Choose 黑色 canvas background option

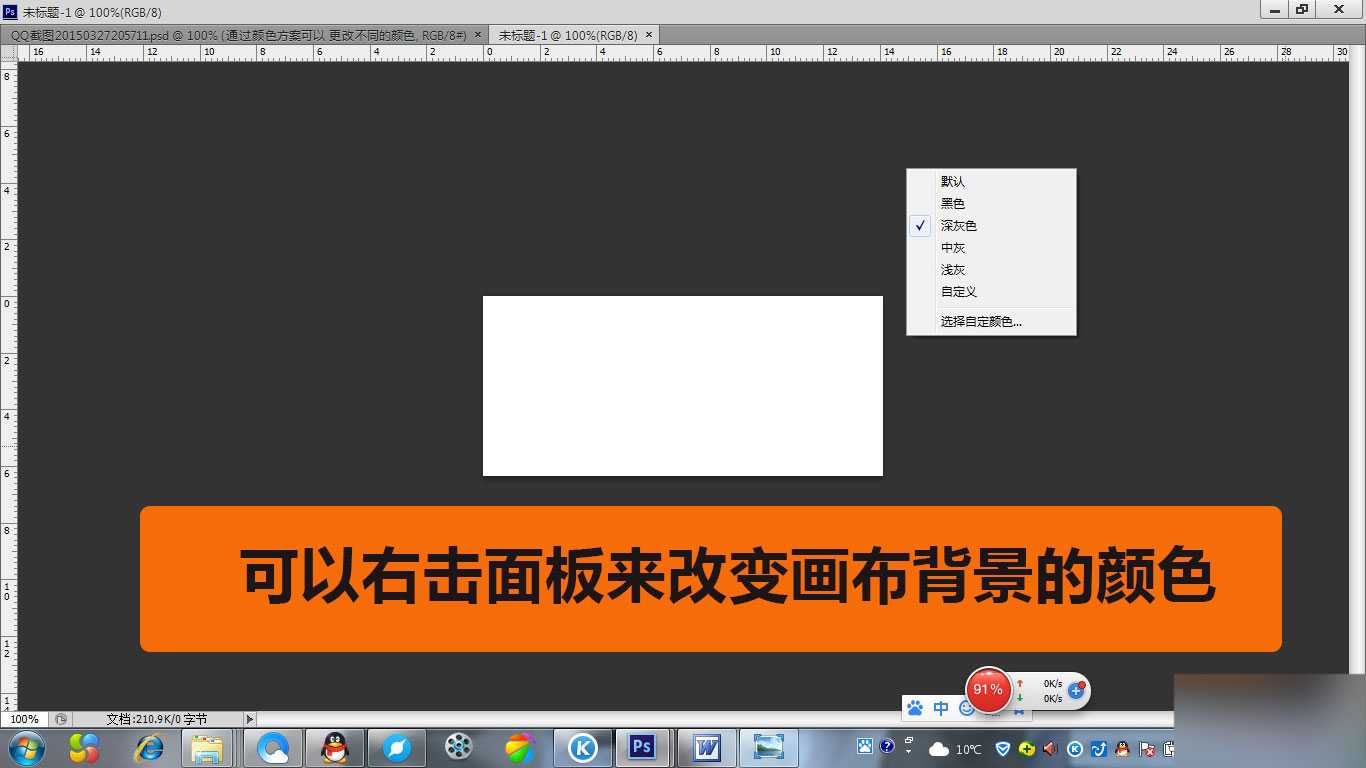[991, 204]
